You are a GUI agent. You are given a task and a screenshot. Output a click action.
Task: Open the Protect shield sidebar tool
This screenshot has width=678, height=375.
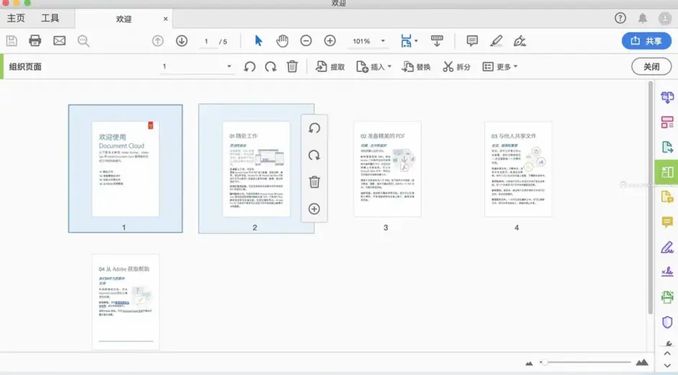(667, 322)
